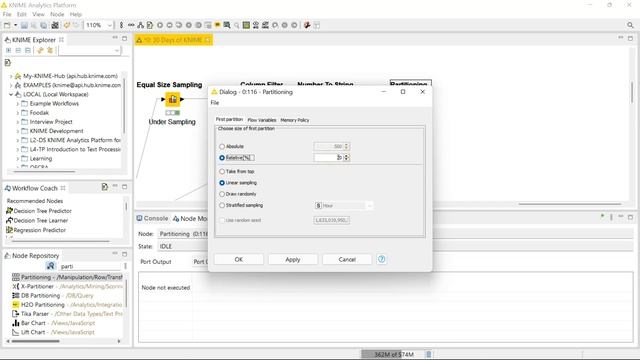Click the tree-shaped toolbar icon next to the page icon
This screenshot has width=640, height=360.
tap(140, 25)
